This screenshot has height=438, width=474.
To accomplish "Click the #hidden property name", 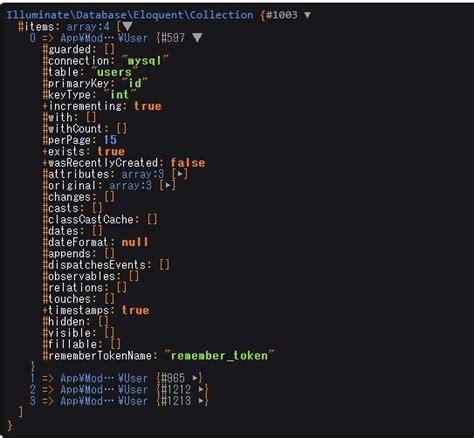I will click(64, 321).
